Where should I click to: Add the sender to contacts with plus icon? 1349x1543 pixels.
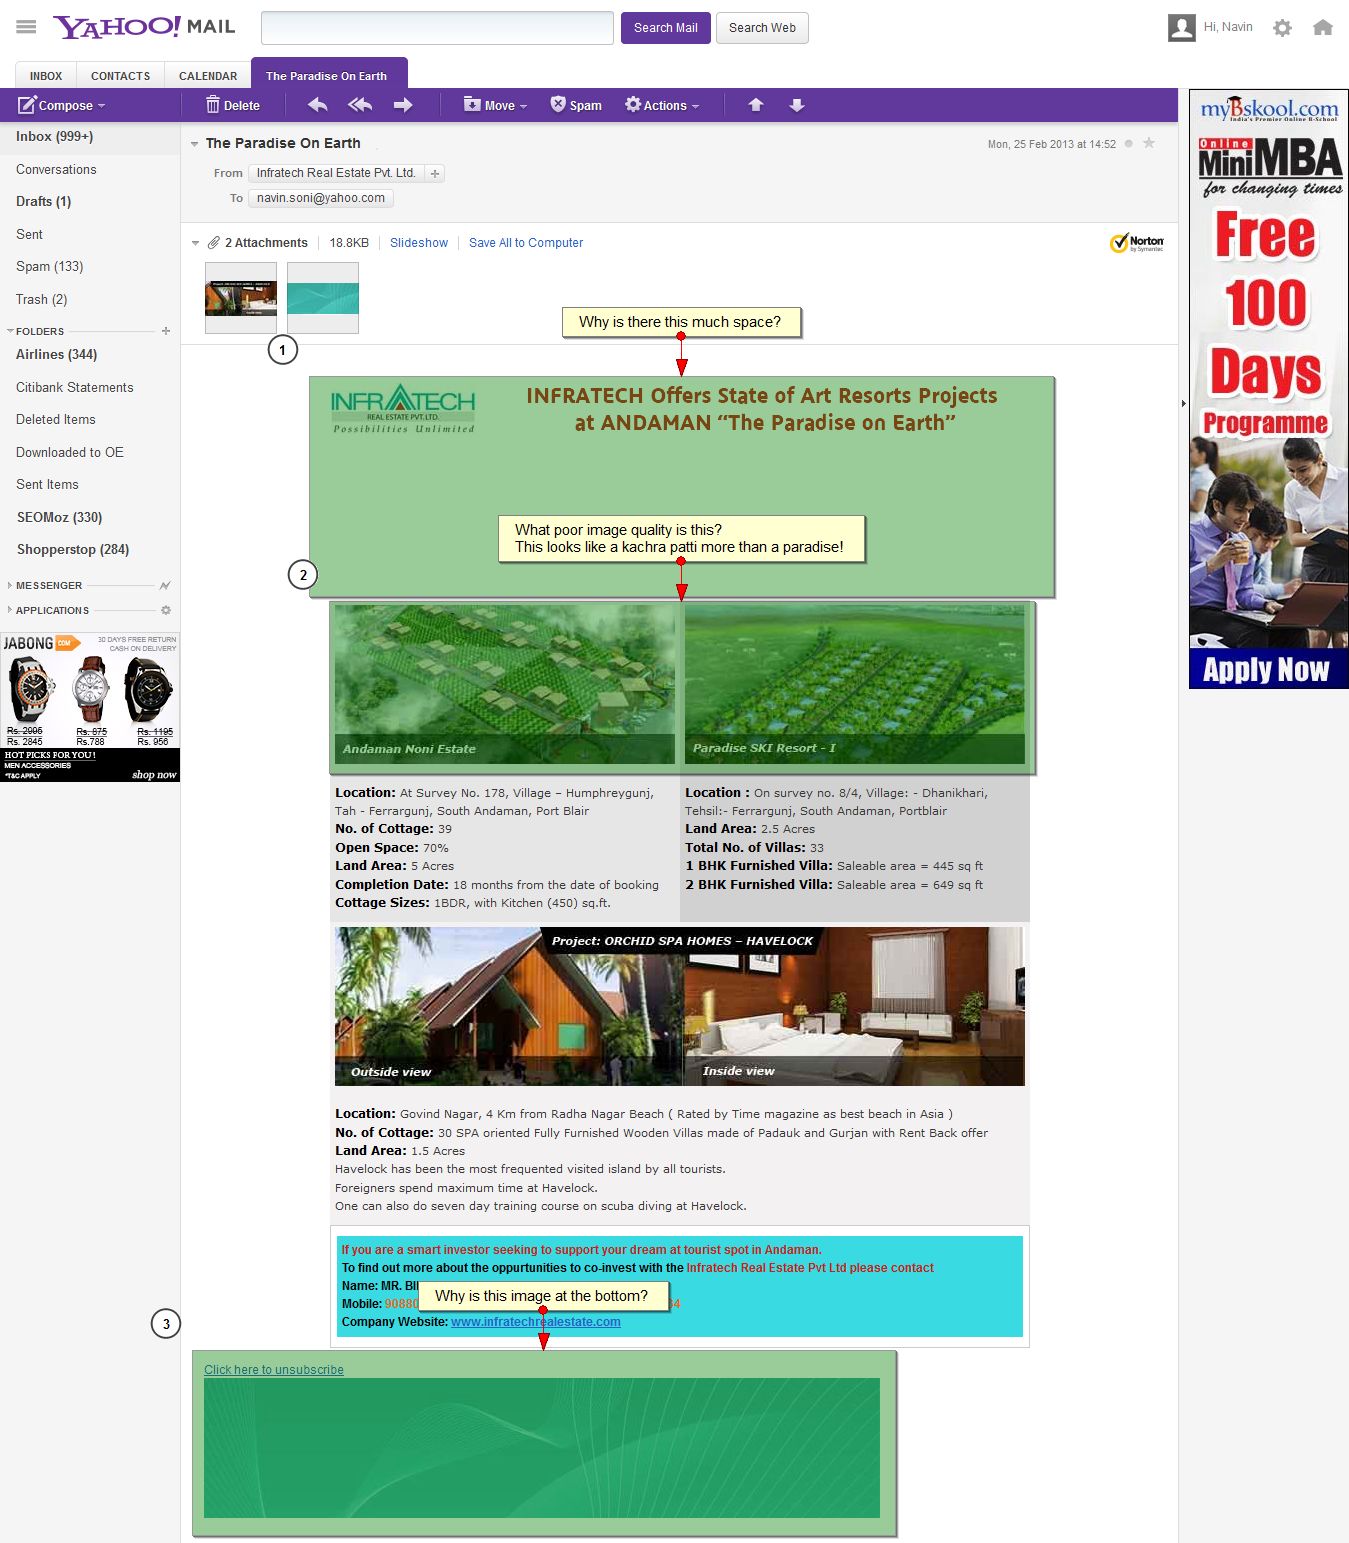pos(435,173)
